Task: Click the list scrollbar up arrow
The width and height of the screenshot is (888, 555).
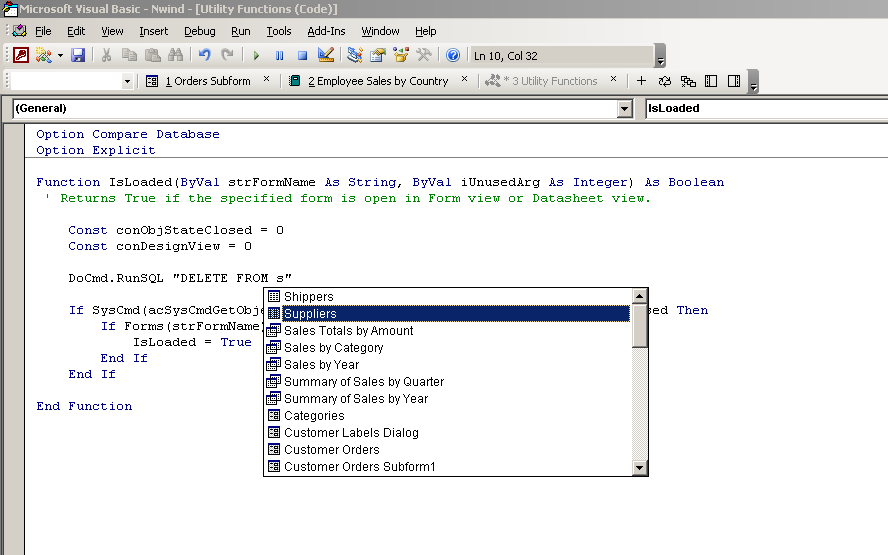Action: (x=639, y=296)
